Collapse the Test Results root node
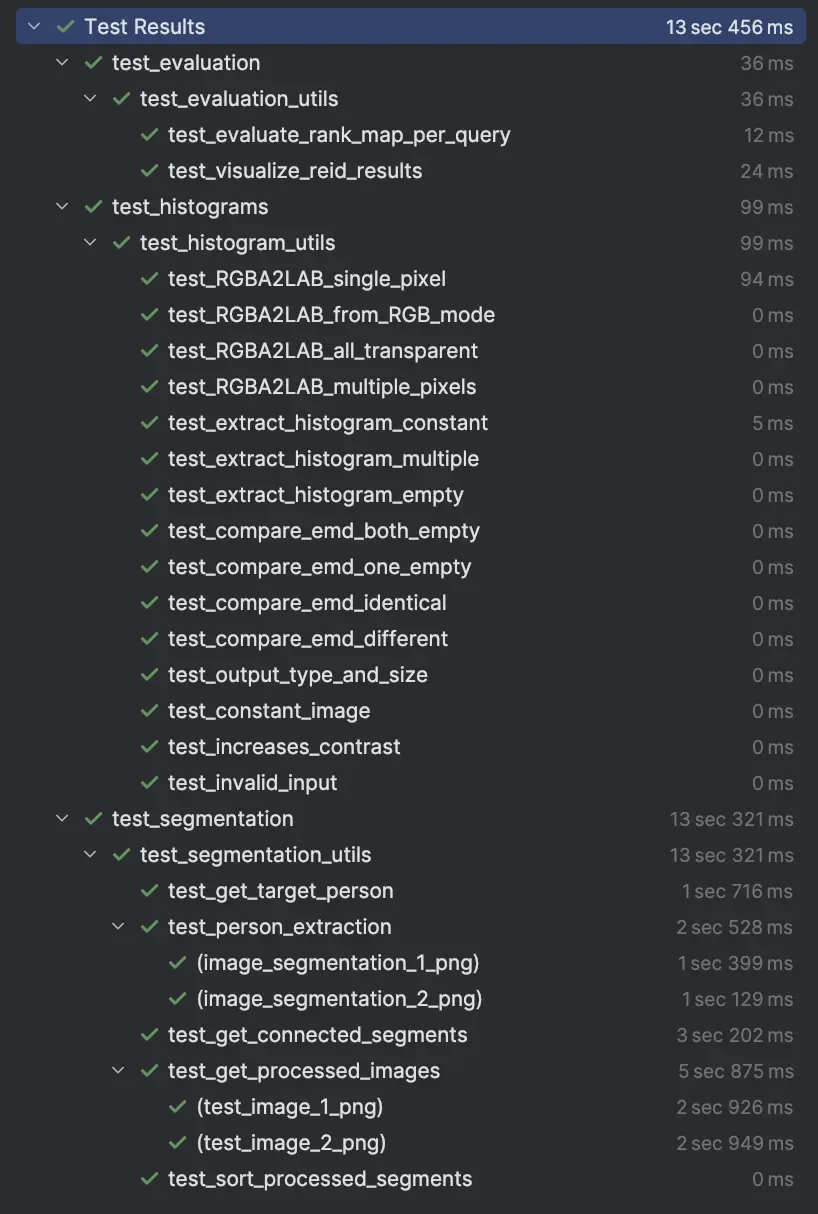 point(35,27)
